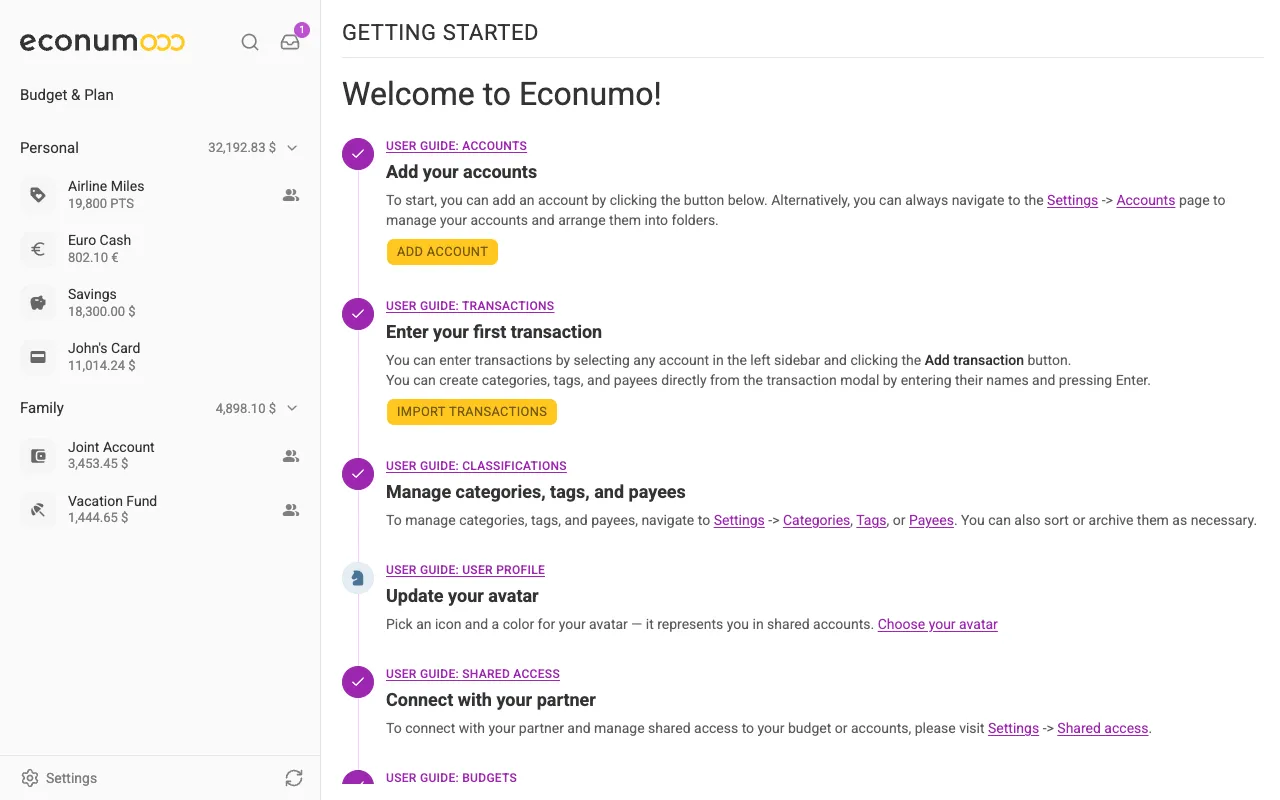The height and width of the screenshot is (800, 1280).
Task: Click shared users icon on Vacation Fund
Action: [291, 510]
